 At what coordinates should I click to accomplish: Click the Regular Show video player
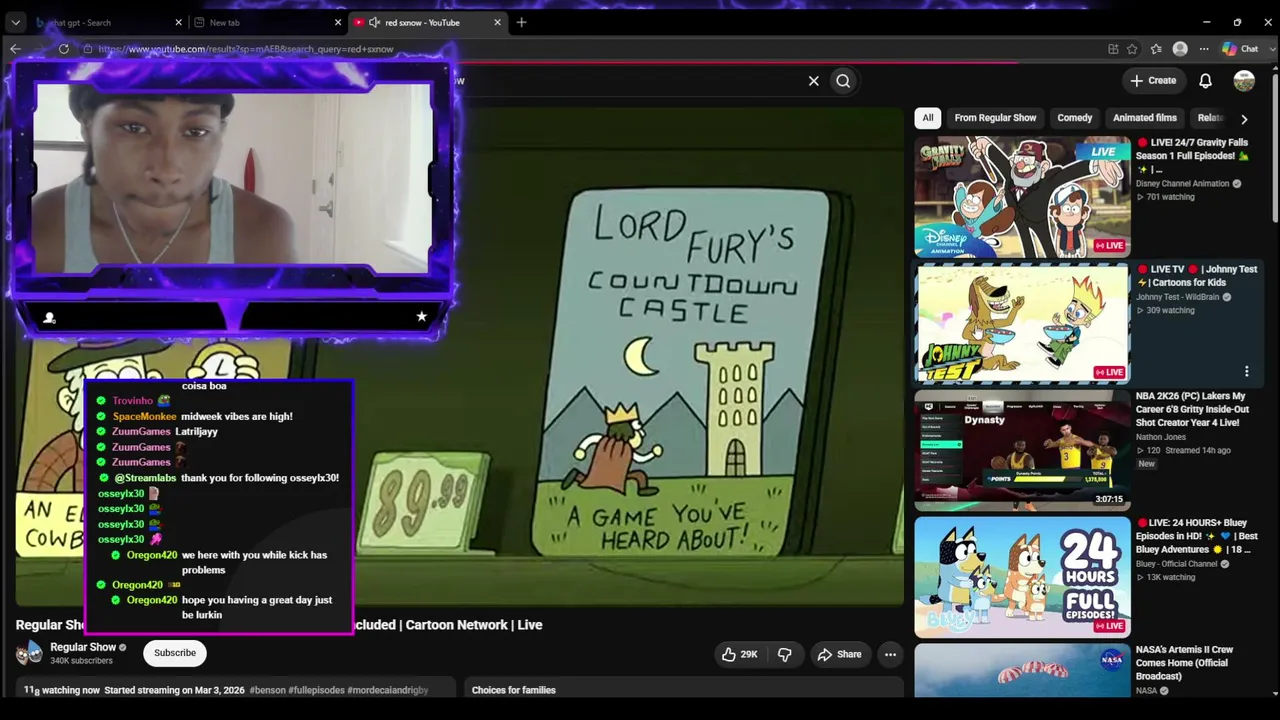[460, 355]
